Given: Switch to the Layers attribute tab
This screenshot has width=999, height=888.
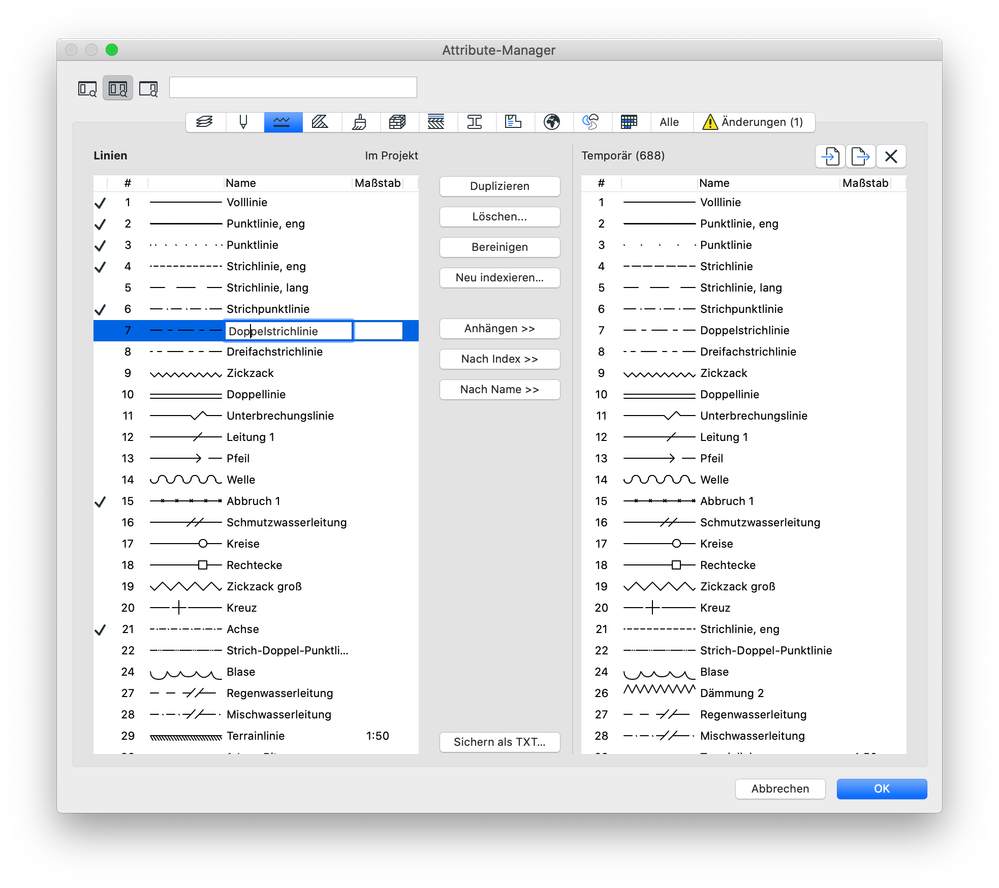Looking at the screenshot, I should (x=205, y=122).
